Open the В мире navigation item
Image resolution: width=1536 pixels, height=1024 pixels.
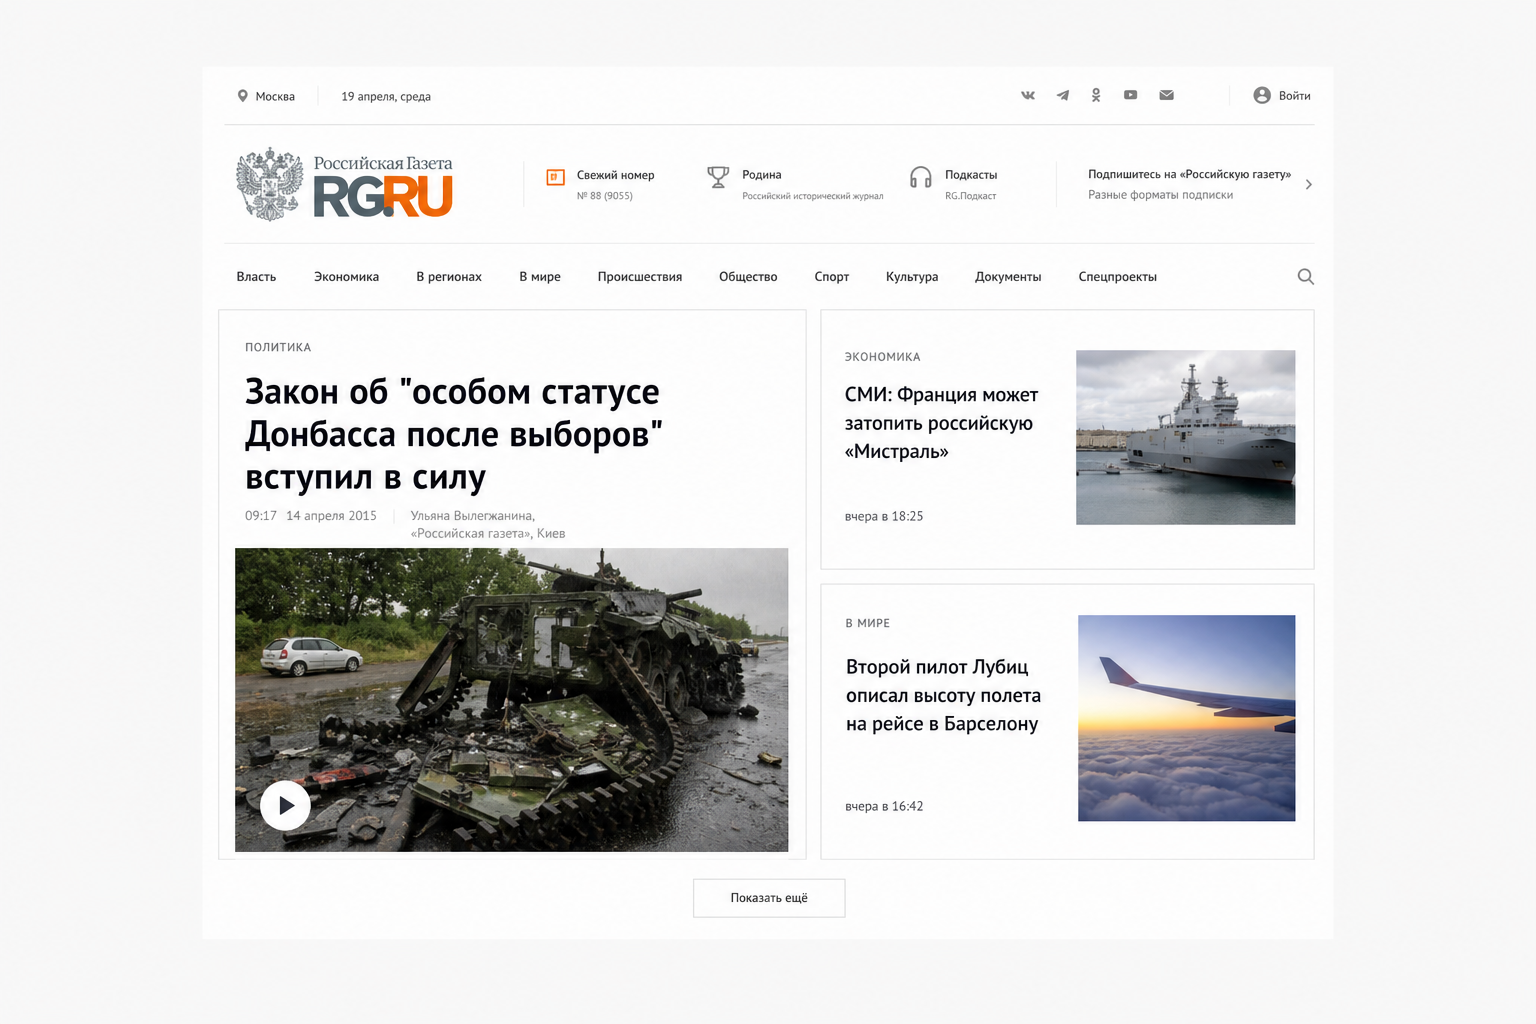coord(540,277)
